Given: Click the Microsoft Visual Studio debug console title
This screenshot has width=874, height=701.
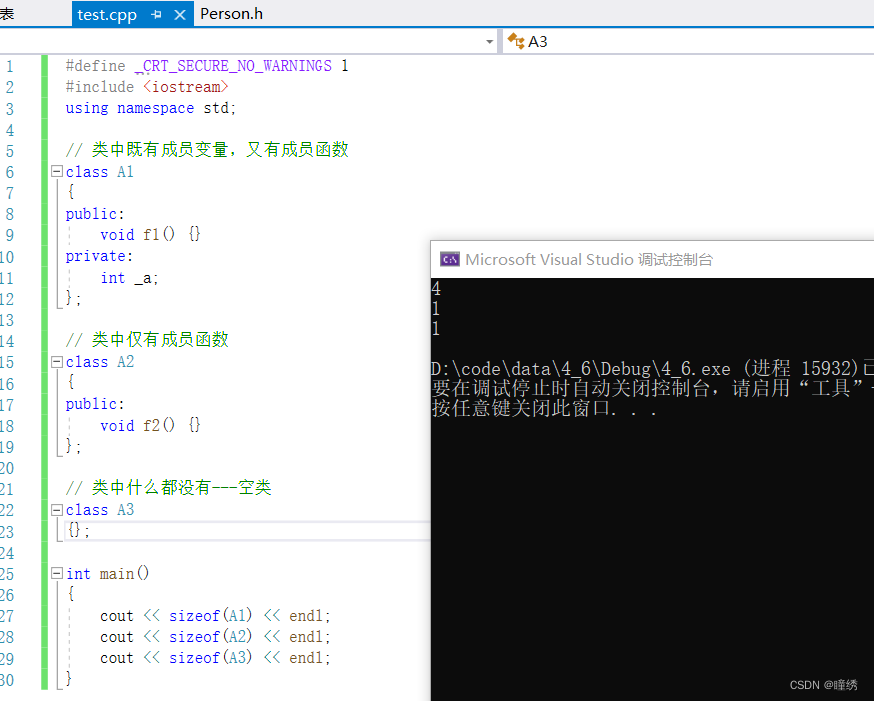Looking at the screenshot, I should 589,260.
